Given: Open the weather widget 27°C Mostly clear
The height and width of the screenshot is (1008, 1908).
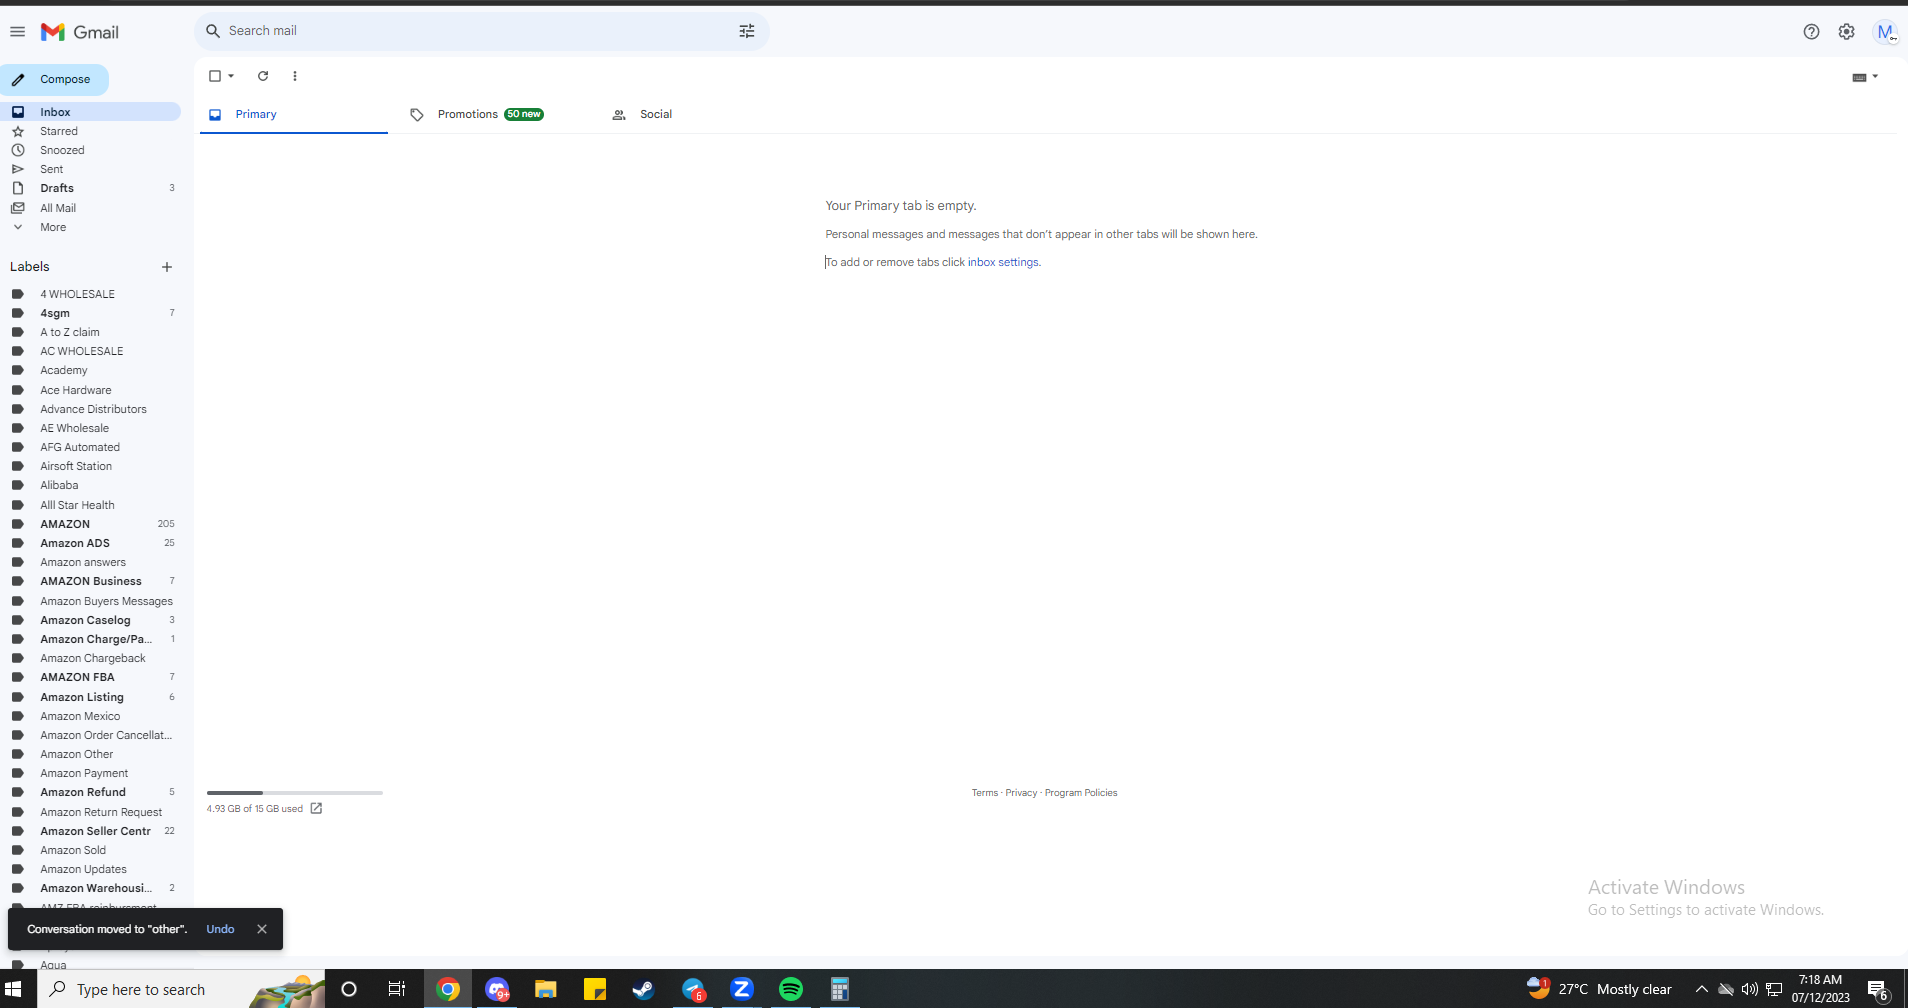Looking at the screenshot, I should [1598, 989].
